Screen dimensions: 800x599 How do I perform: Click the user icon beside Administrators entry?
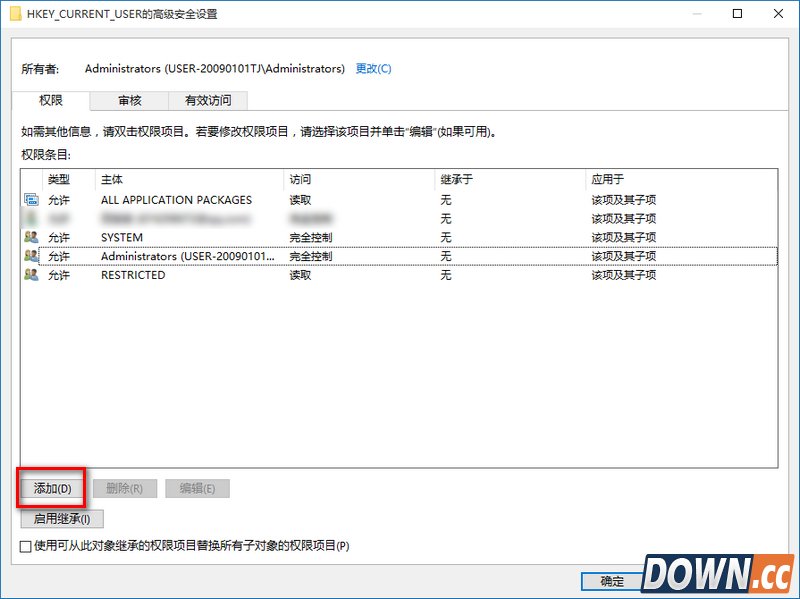pos(31,256)
